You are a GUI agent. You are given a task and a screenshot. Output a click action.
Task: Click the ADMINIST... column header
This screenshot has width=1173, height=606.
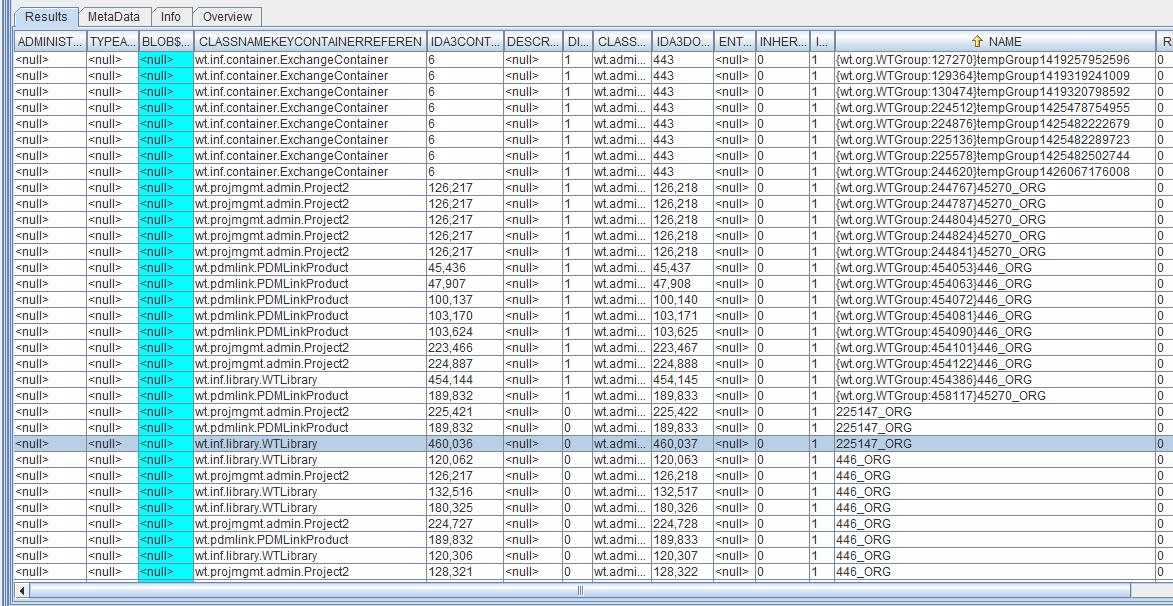50,42
